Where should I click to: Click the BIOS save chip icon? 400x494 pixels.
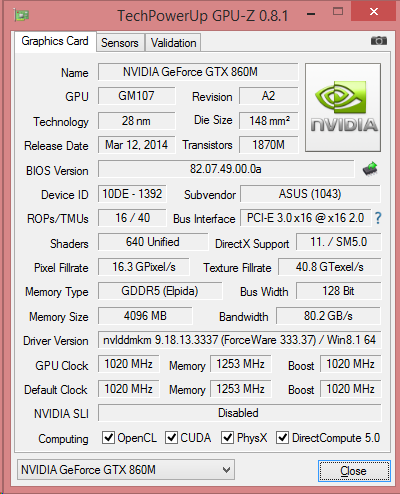(x=370, y=169)
